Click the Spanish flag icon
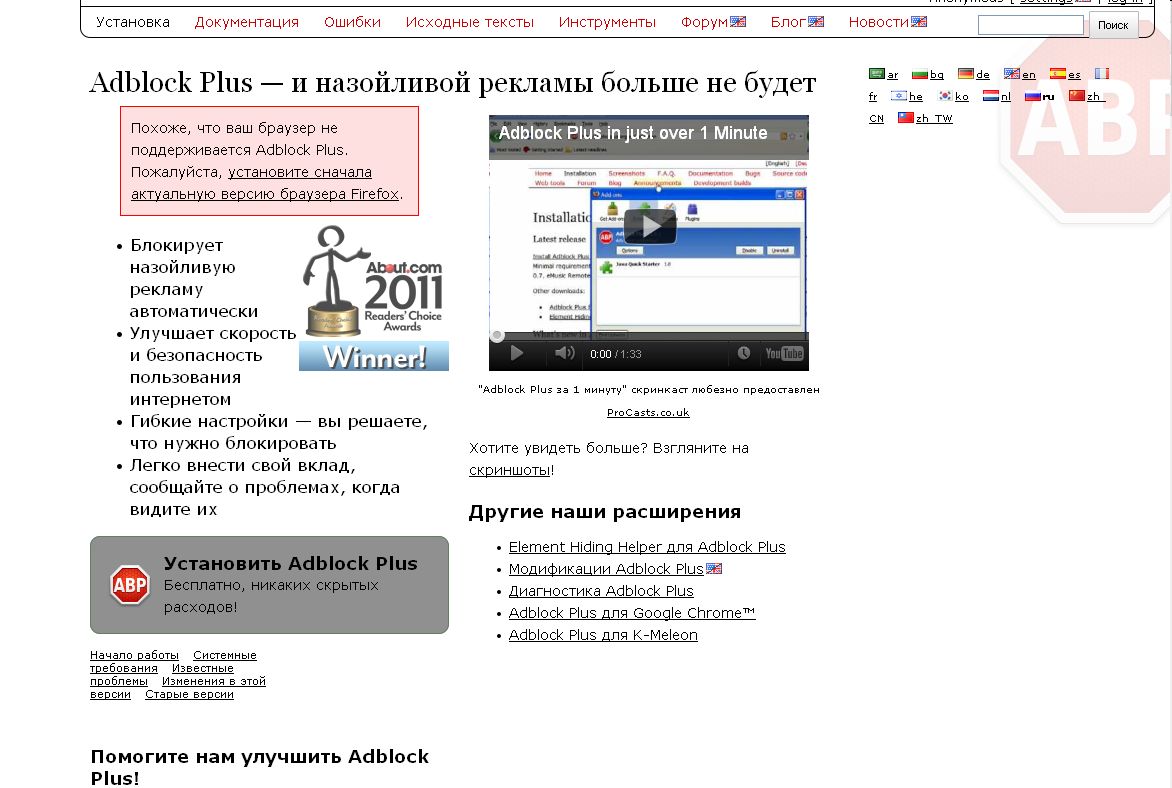 point(1058,73)
